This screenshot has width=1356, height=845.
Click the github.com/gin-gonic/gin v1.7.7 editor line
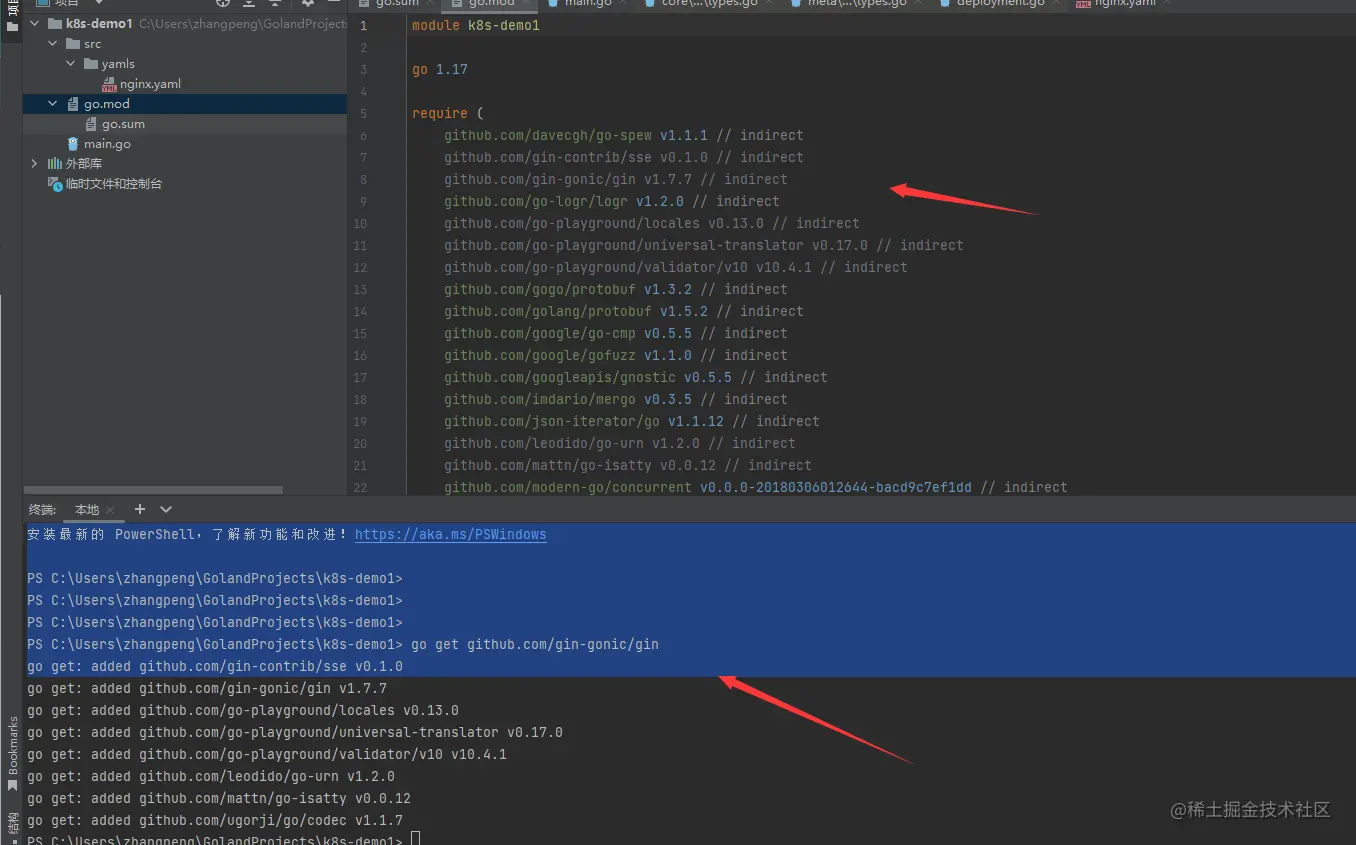coord(615,179)
